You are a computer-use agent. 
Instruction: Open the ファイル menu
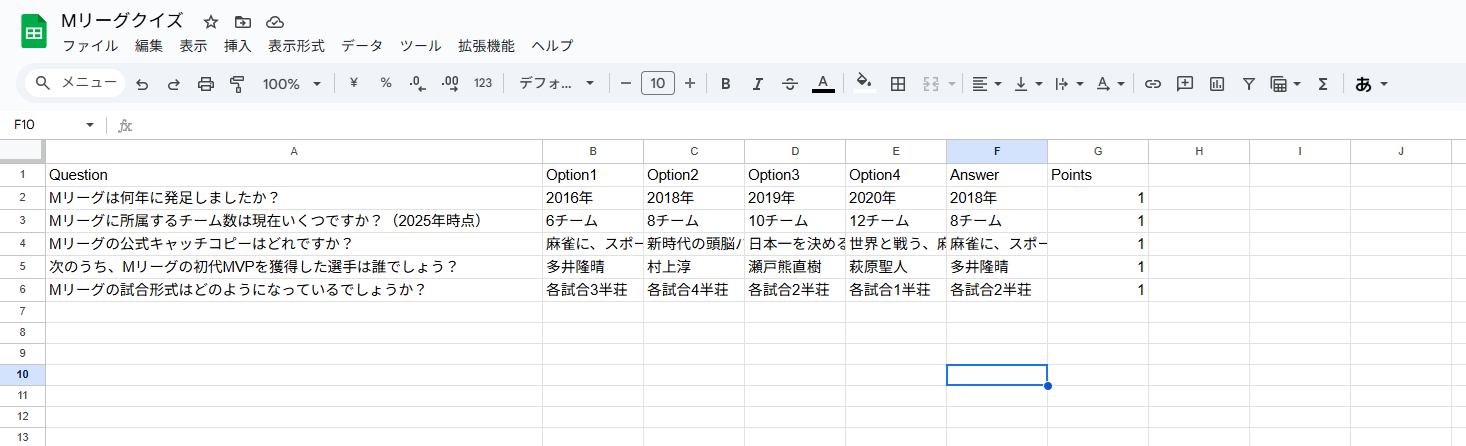[x=90, y=46]
